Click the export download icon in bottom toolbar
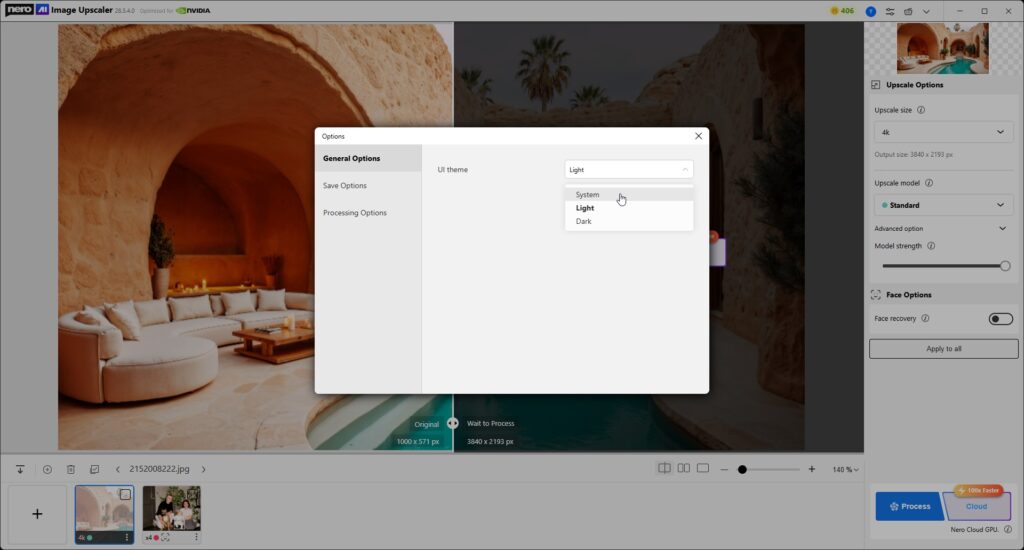Screen dimensions: 1024x550 pos(20,469)
